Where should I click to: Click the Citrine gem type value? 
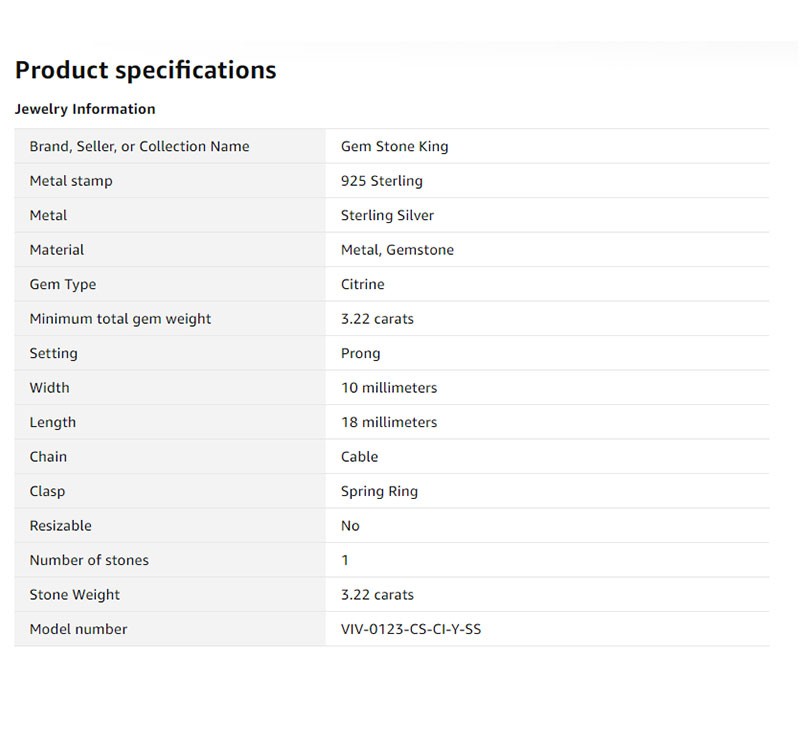[x=362, y=284]
